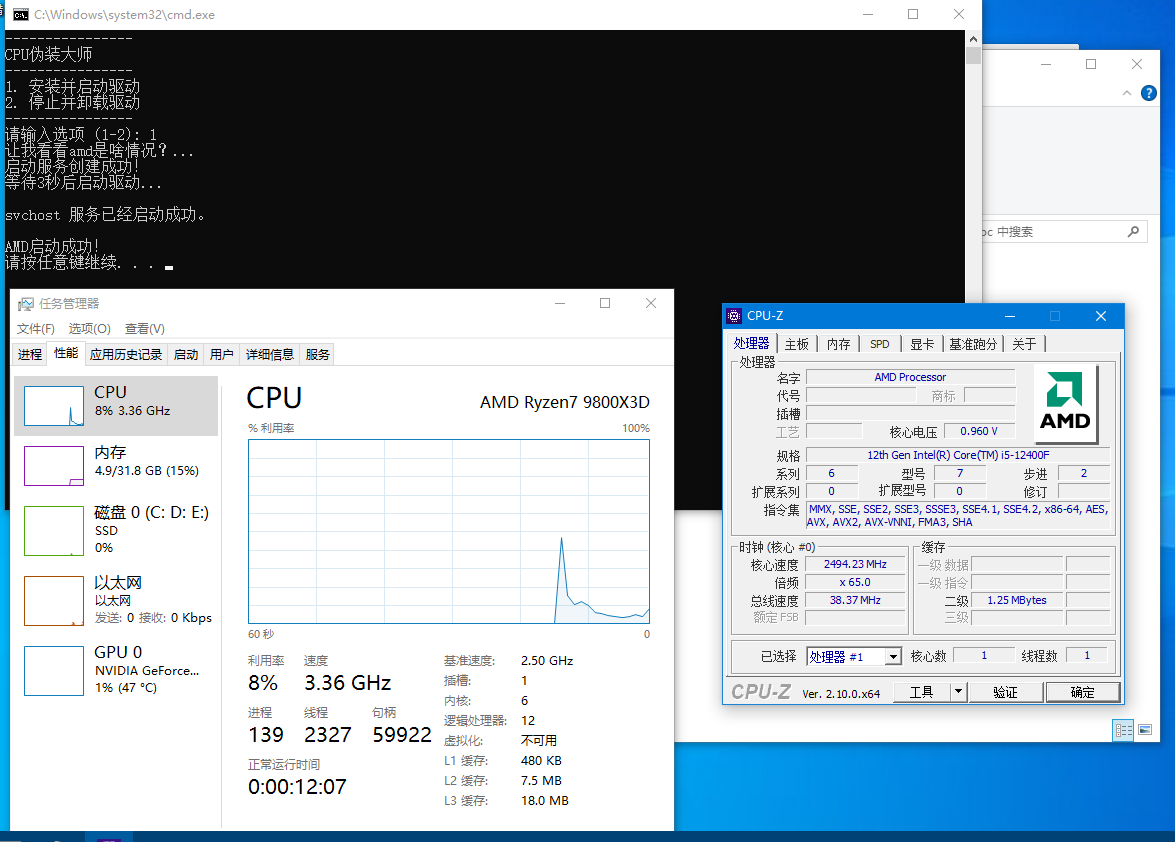This screenshot has height=842, width=1175.
Task: Click the help question mark icon in Explorer window
Action: point(1148,93)
